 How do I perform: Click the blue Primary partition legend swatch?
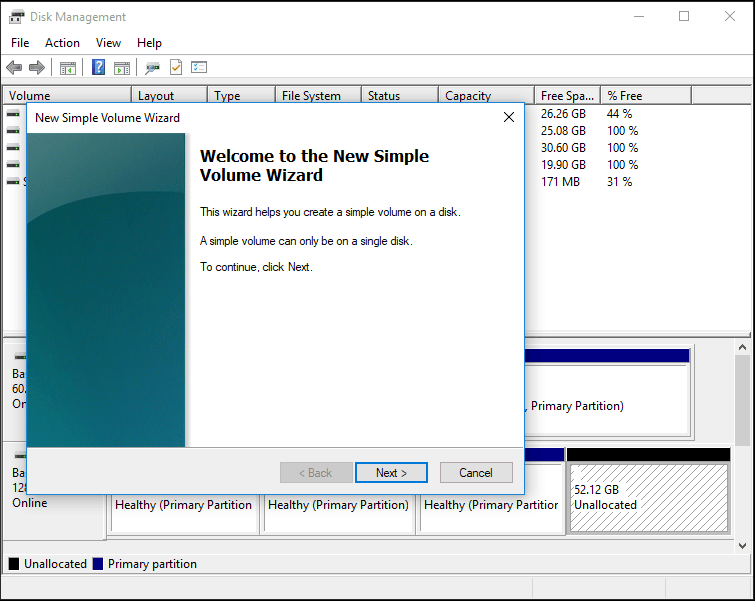point(98,563)
